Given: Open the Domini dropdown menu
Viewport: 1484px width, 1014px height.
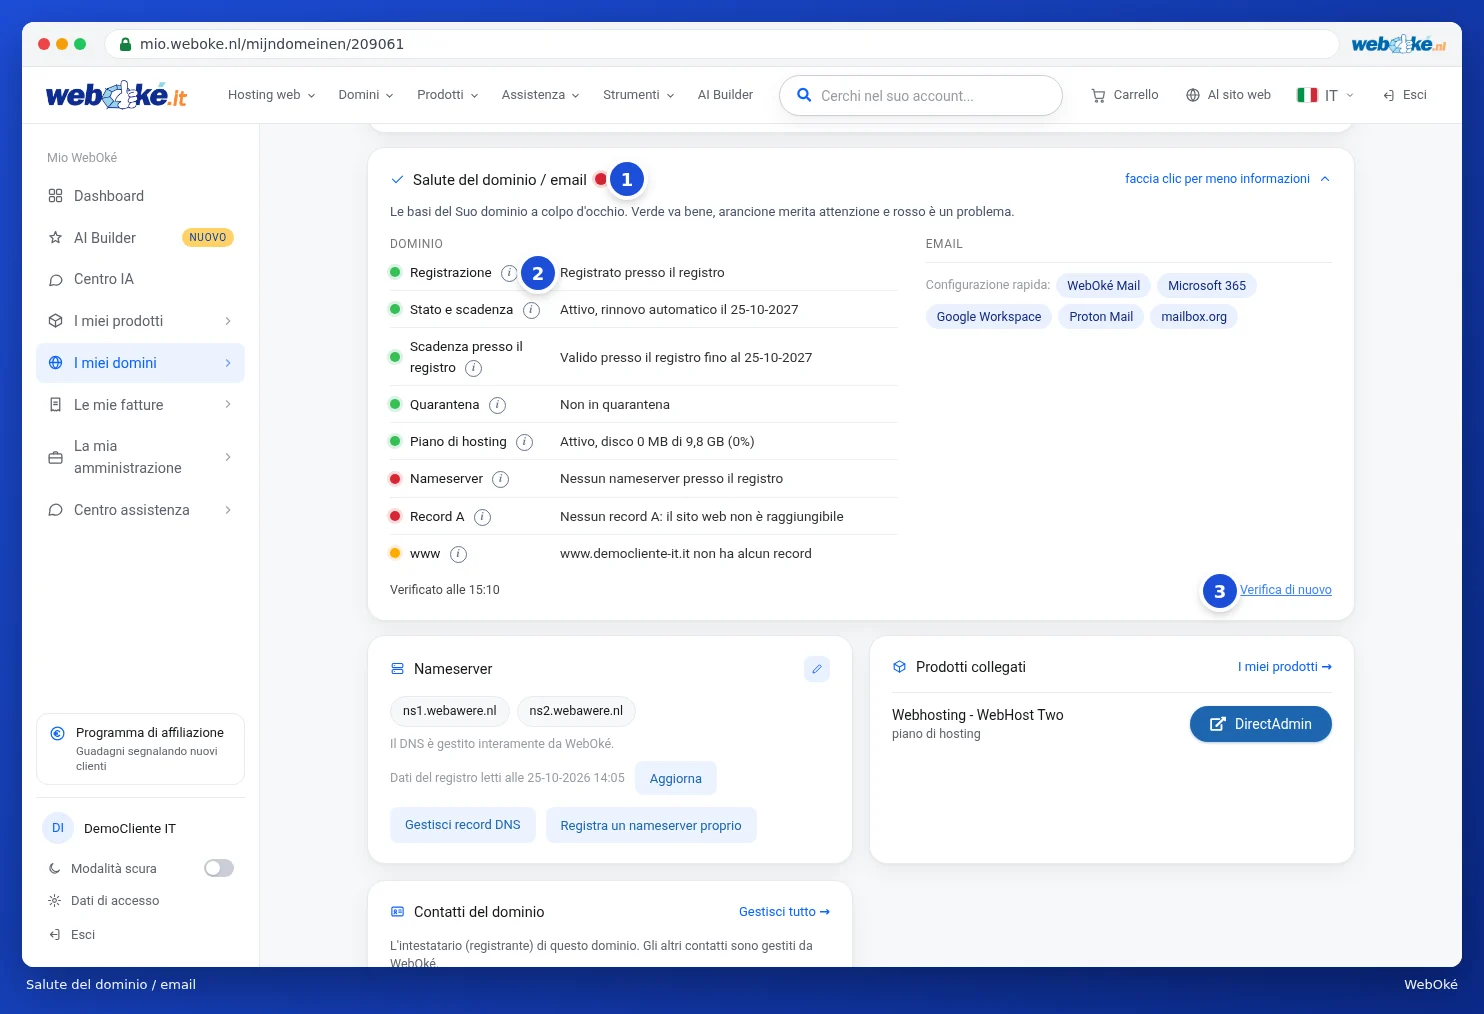Looking at the screenshot, I should [366, 95].
